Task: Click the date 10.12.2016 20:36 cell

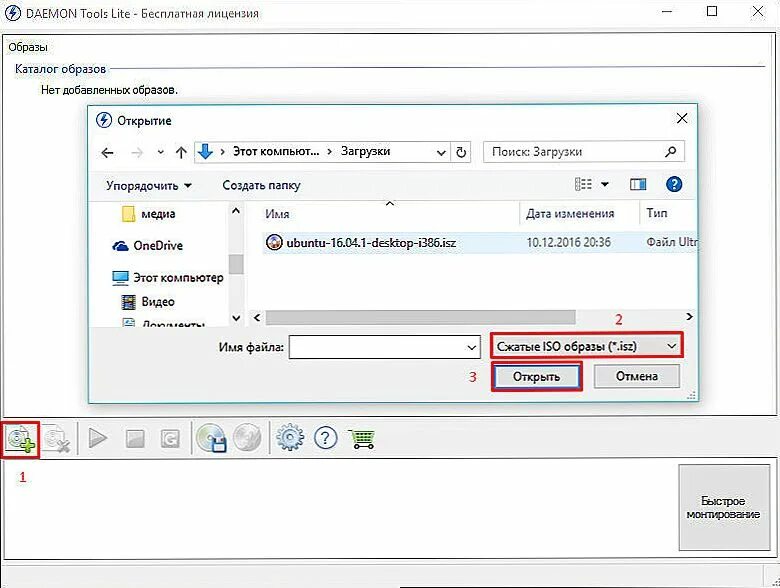Action: click(x=568, y=242)
